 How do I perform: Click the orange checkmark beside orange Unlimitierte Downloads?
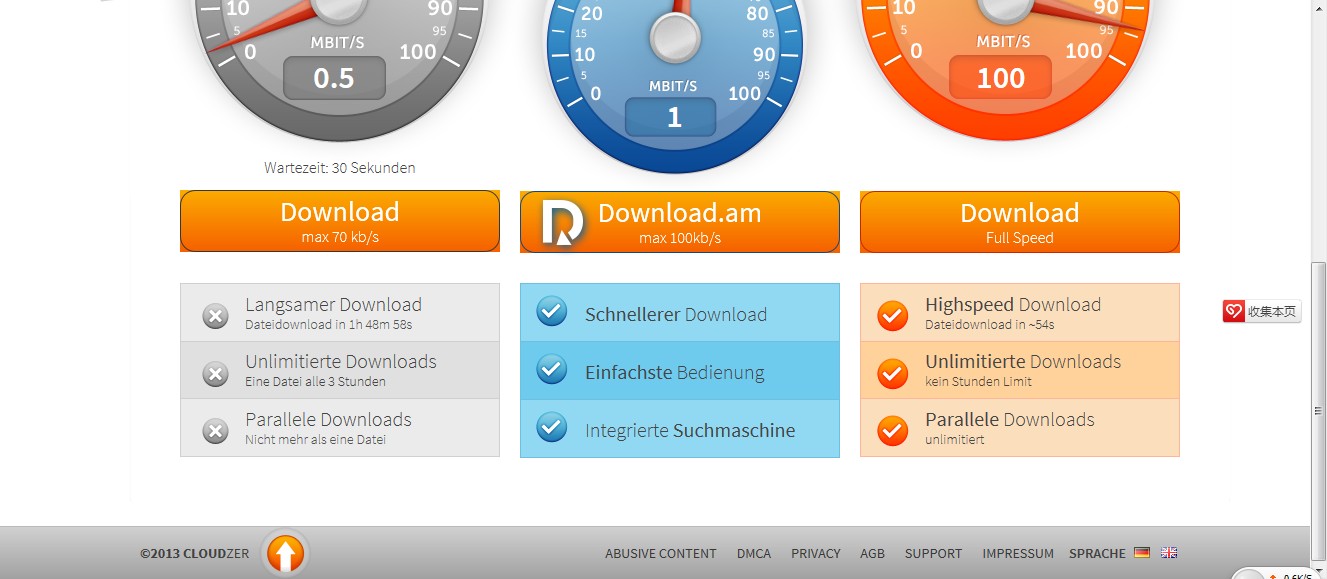point(892,373)
